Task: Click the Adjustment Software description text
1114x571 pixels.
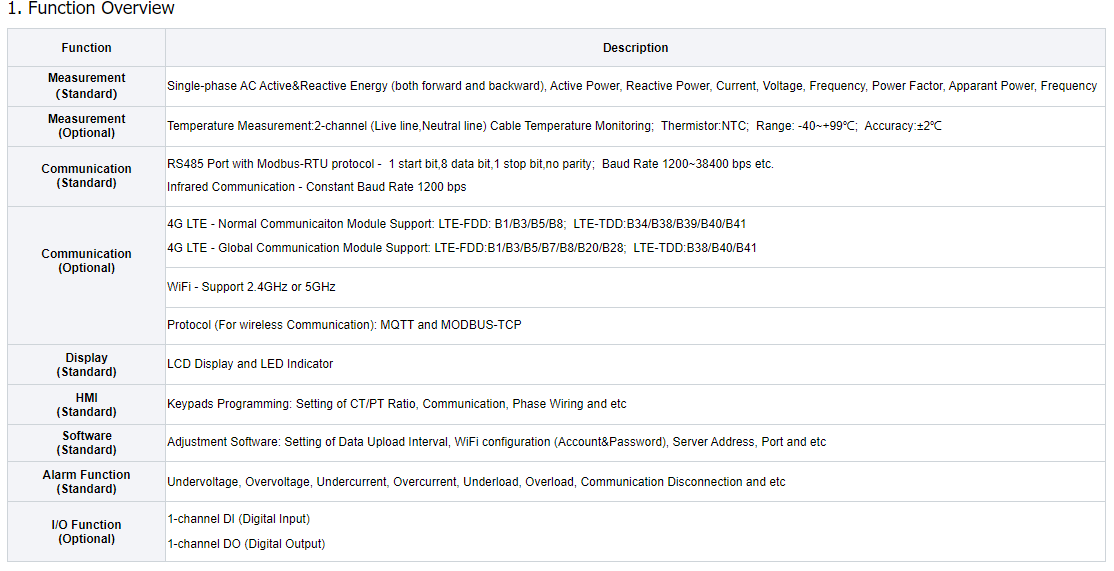Action: point(496,442)
